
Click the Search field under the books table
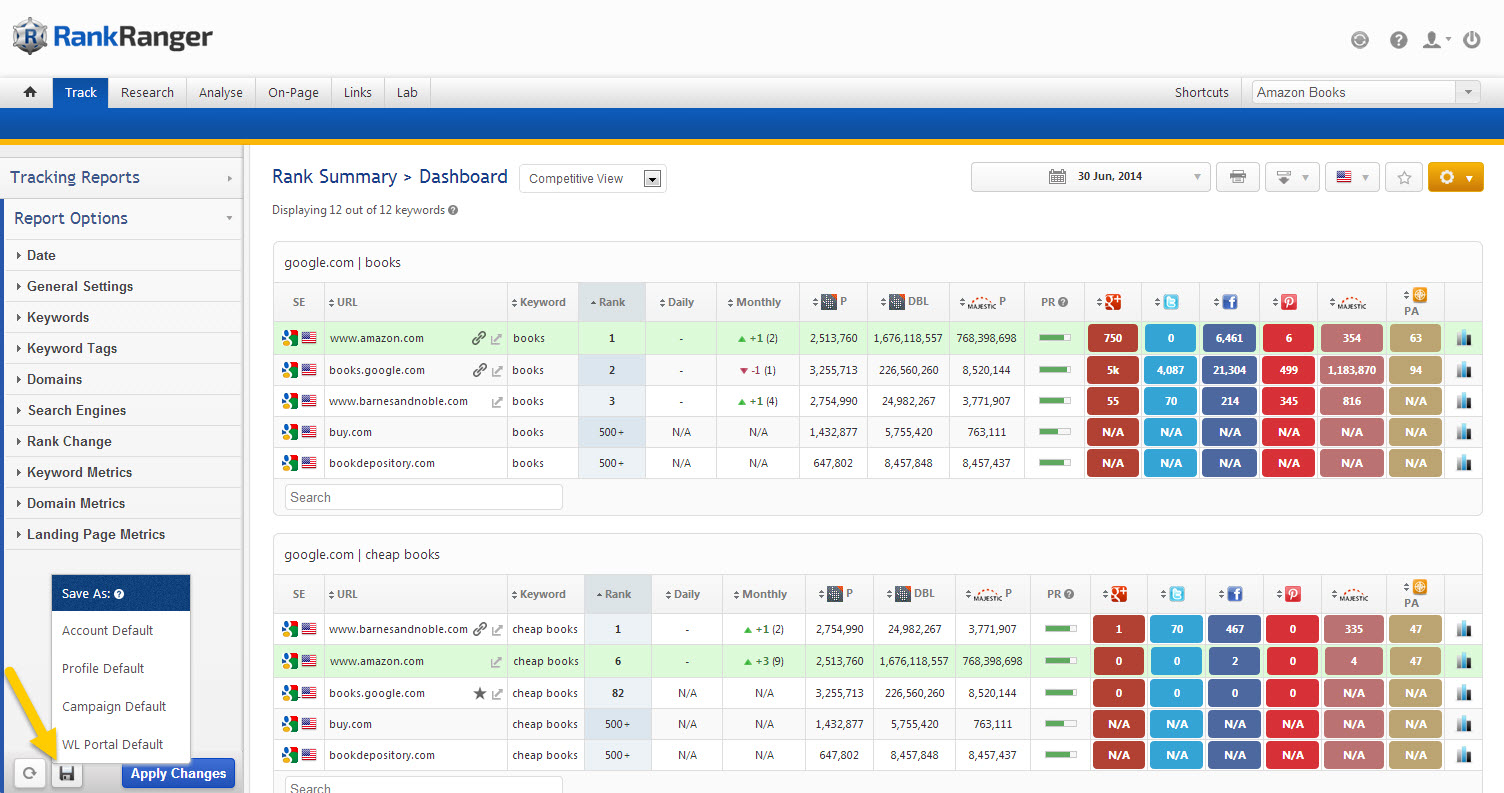coord(423,497)
